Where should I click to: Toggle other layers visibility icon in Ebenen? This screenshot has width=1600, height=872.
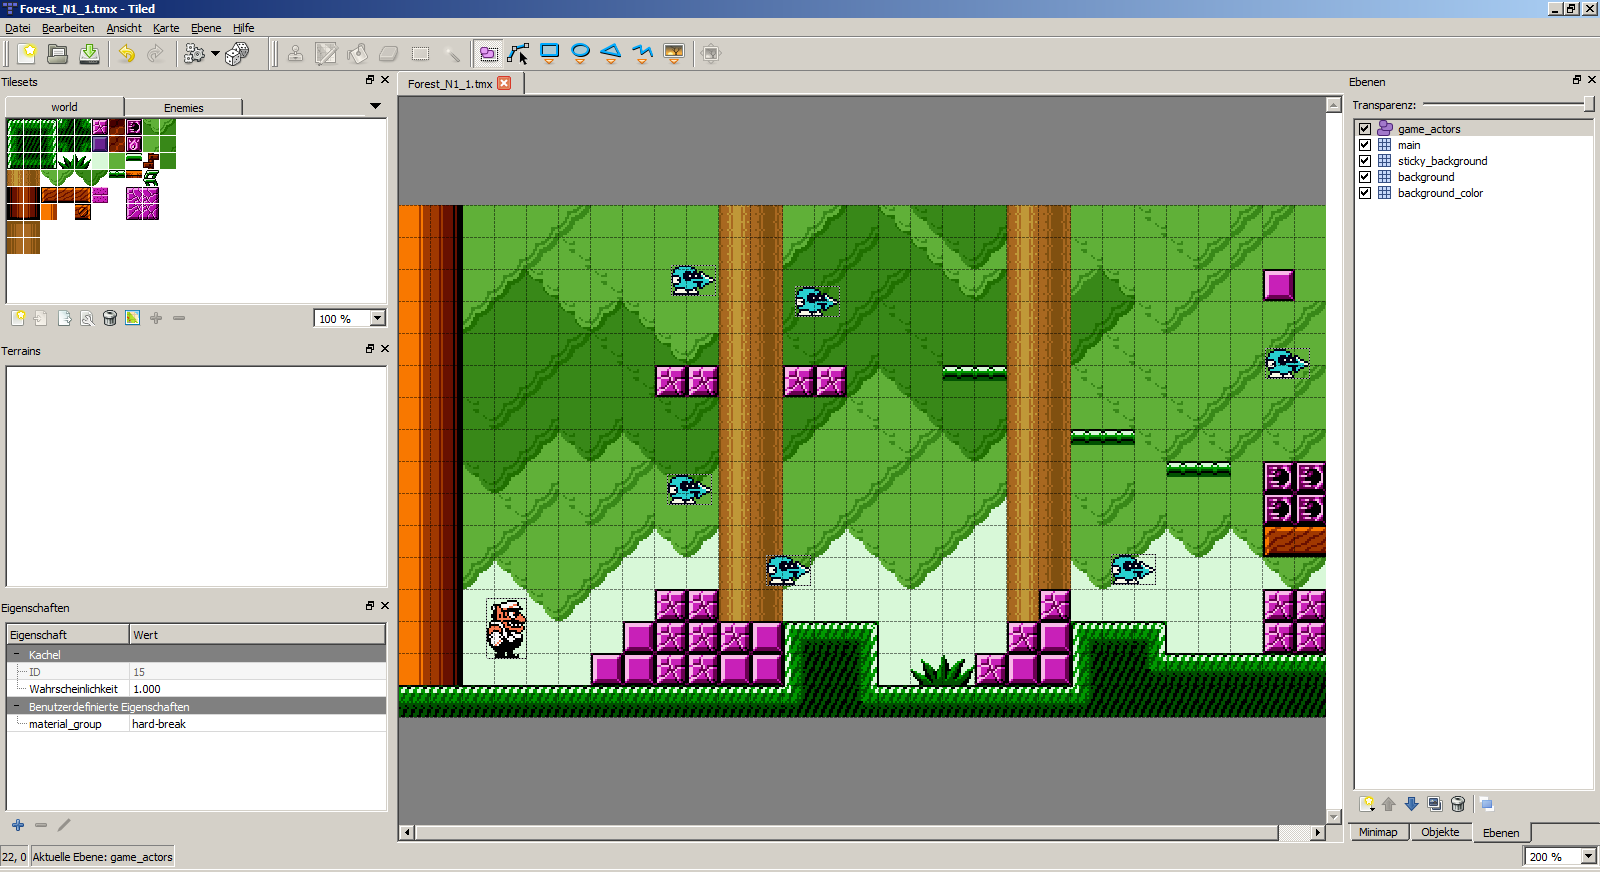click(x=1486, y=804)
